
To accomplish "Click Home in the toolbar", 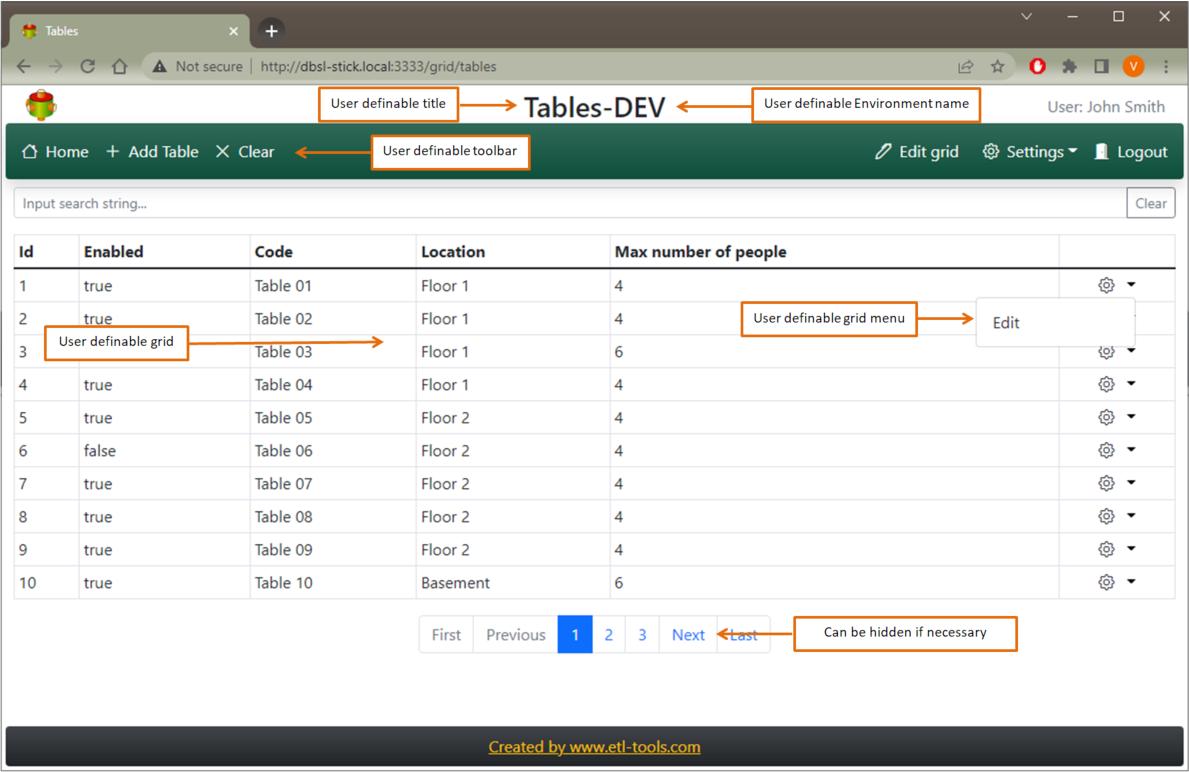I will point(55,152).
